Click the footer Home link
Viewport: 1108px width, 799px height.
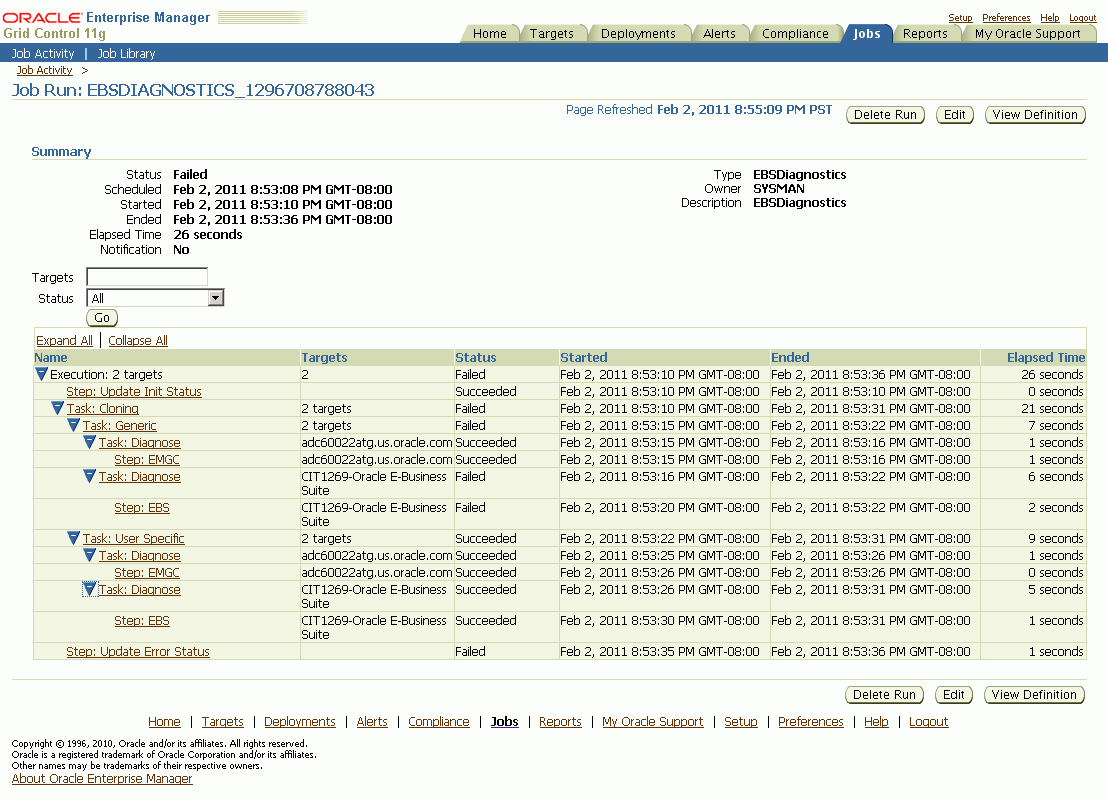[164, 721]
